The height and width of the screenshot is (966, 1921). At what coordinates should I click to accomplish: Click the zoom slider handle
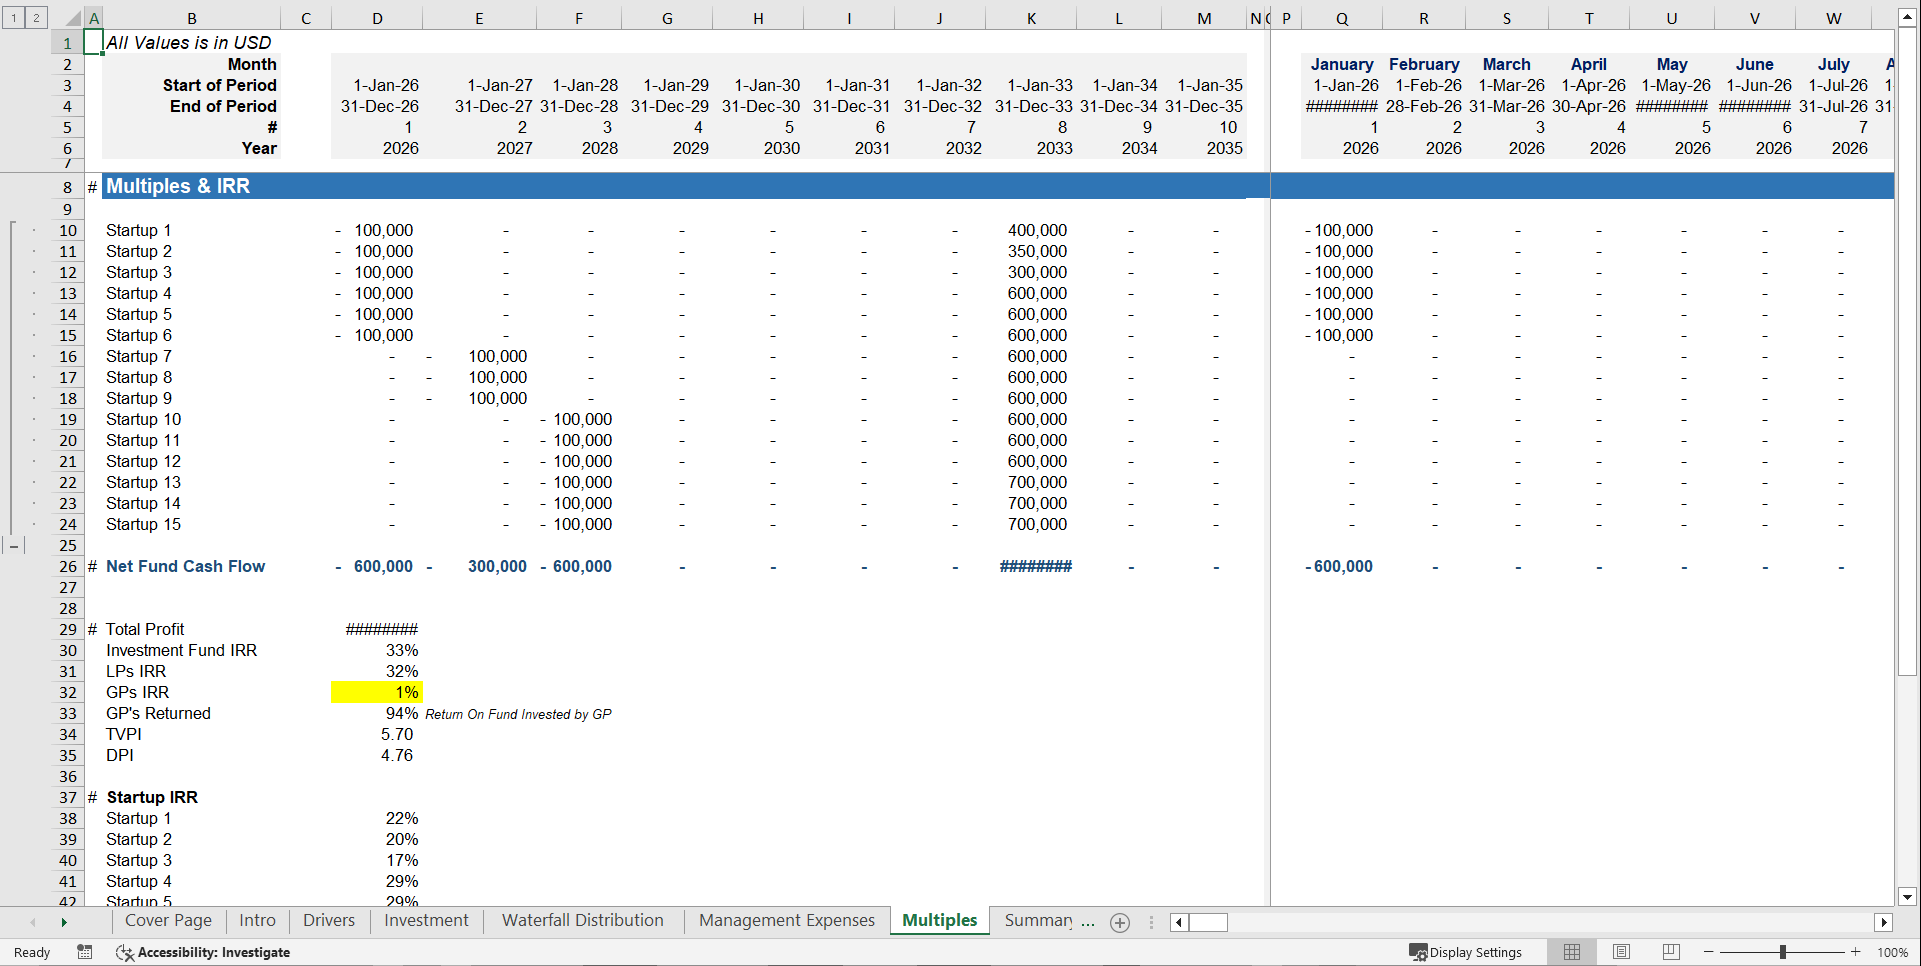pyautogui.click(x=1784, y=951)
